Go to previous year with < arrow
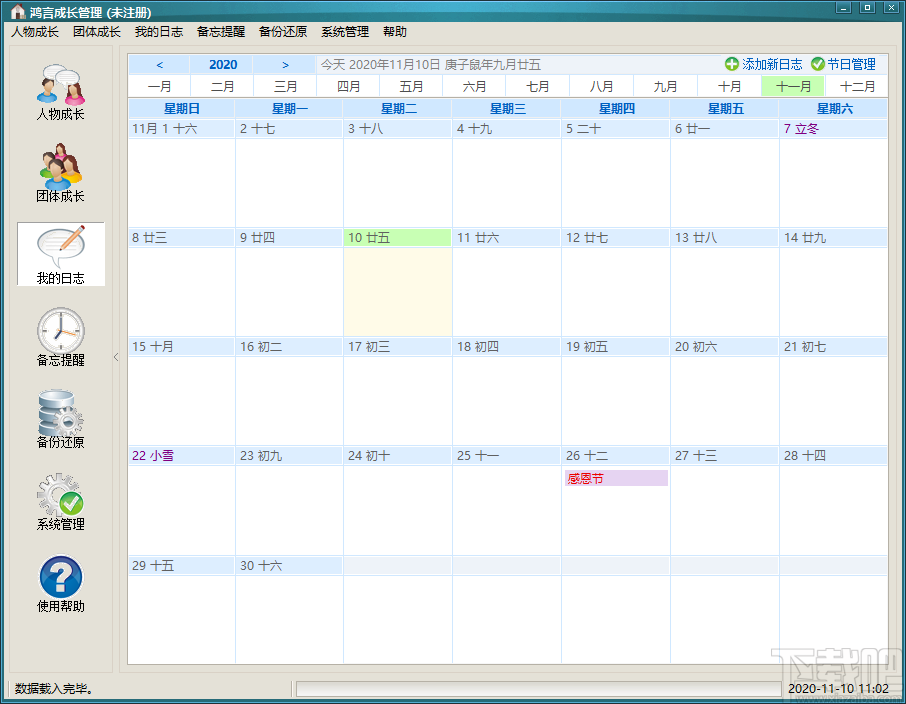This screenshot has height=704, width=906. 159,65
